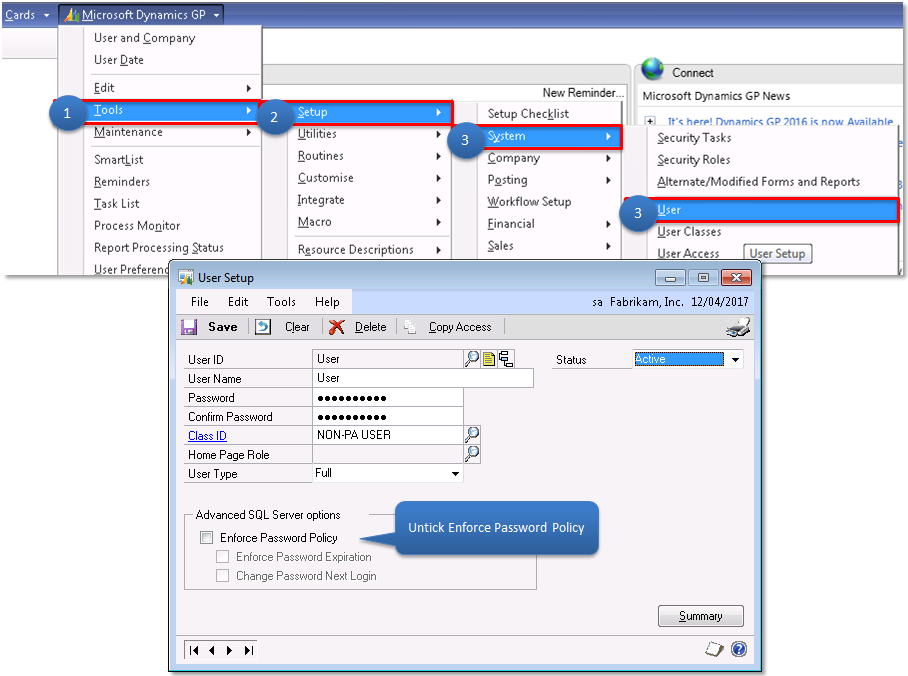908x676 pixels.
Task: Choose User in the System submenu
Action: point(776,210)
